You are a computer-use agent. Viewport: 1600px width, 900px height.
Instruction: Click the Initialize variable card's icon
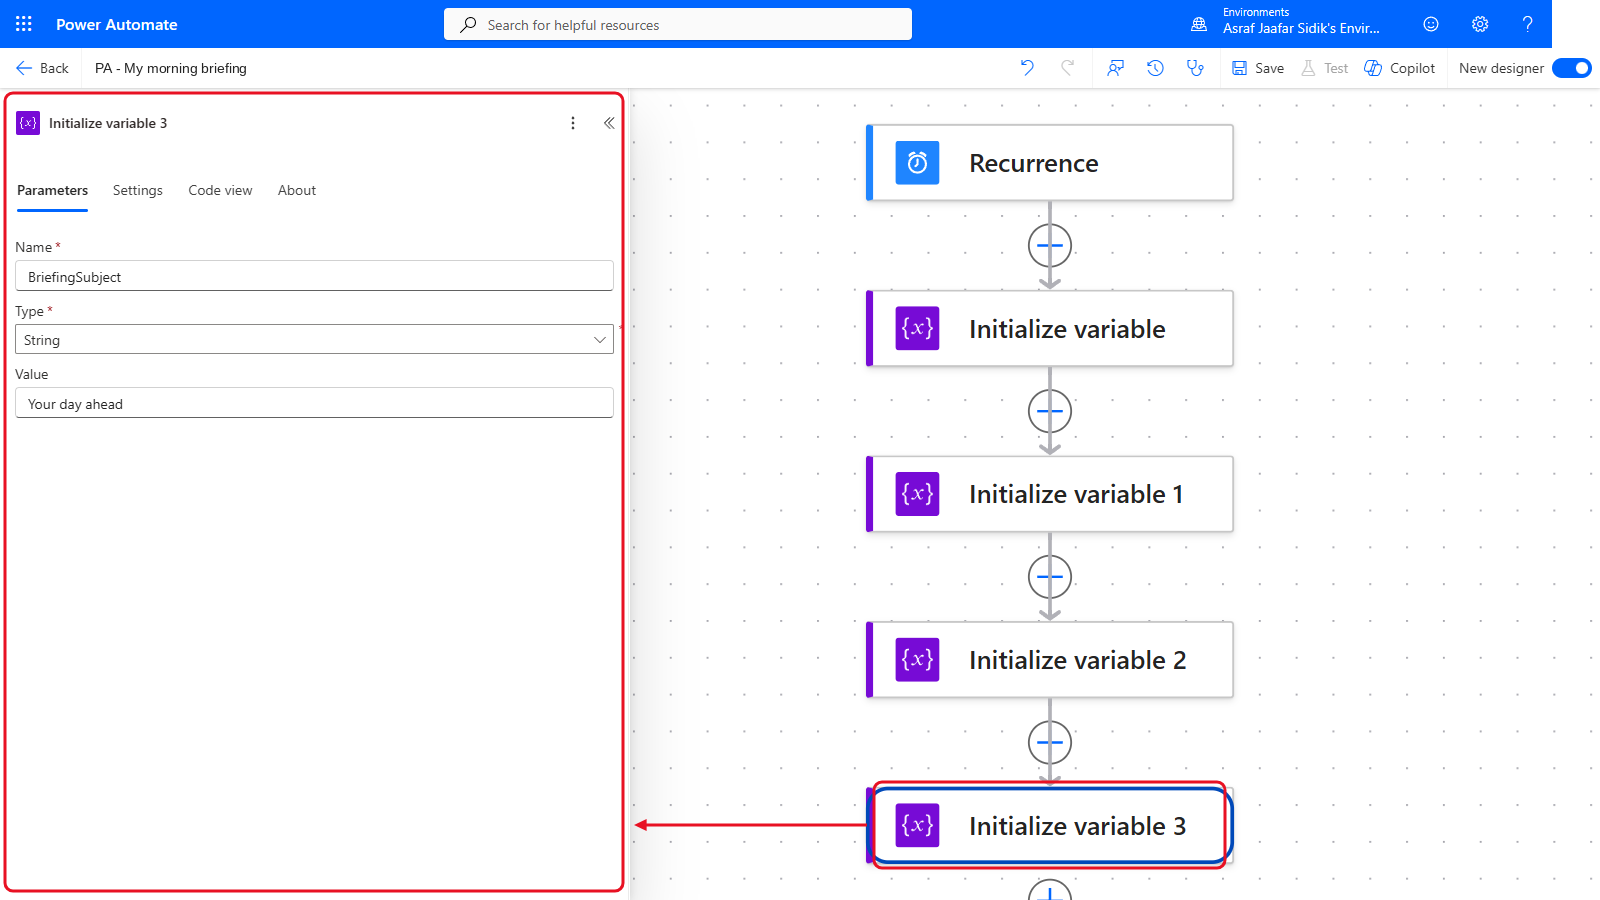(x=917, y=329)
